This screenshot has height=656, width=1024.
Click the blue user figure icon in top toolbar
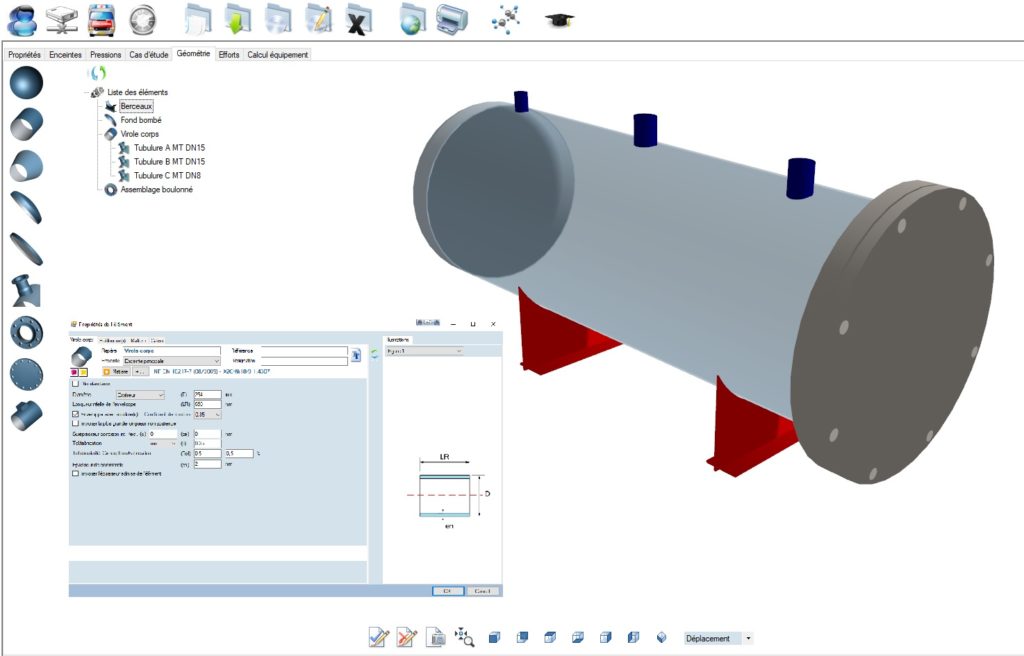click(22, 20)
